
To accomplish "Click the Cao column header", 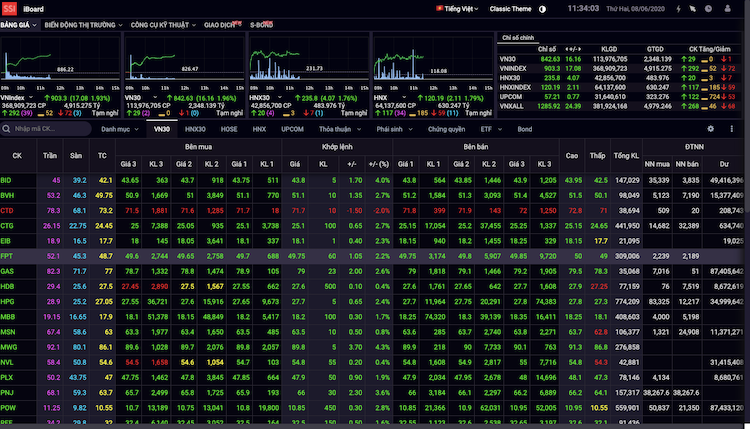I will click(x=572, y=156).
